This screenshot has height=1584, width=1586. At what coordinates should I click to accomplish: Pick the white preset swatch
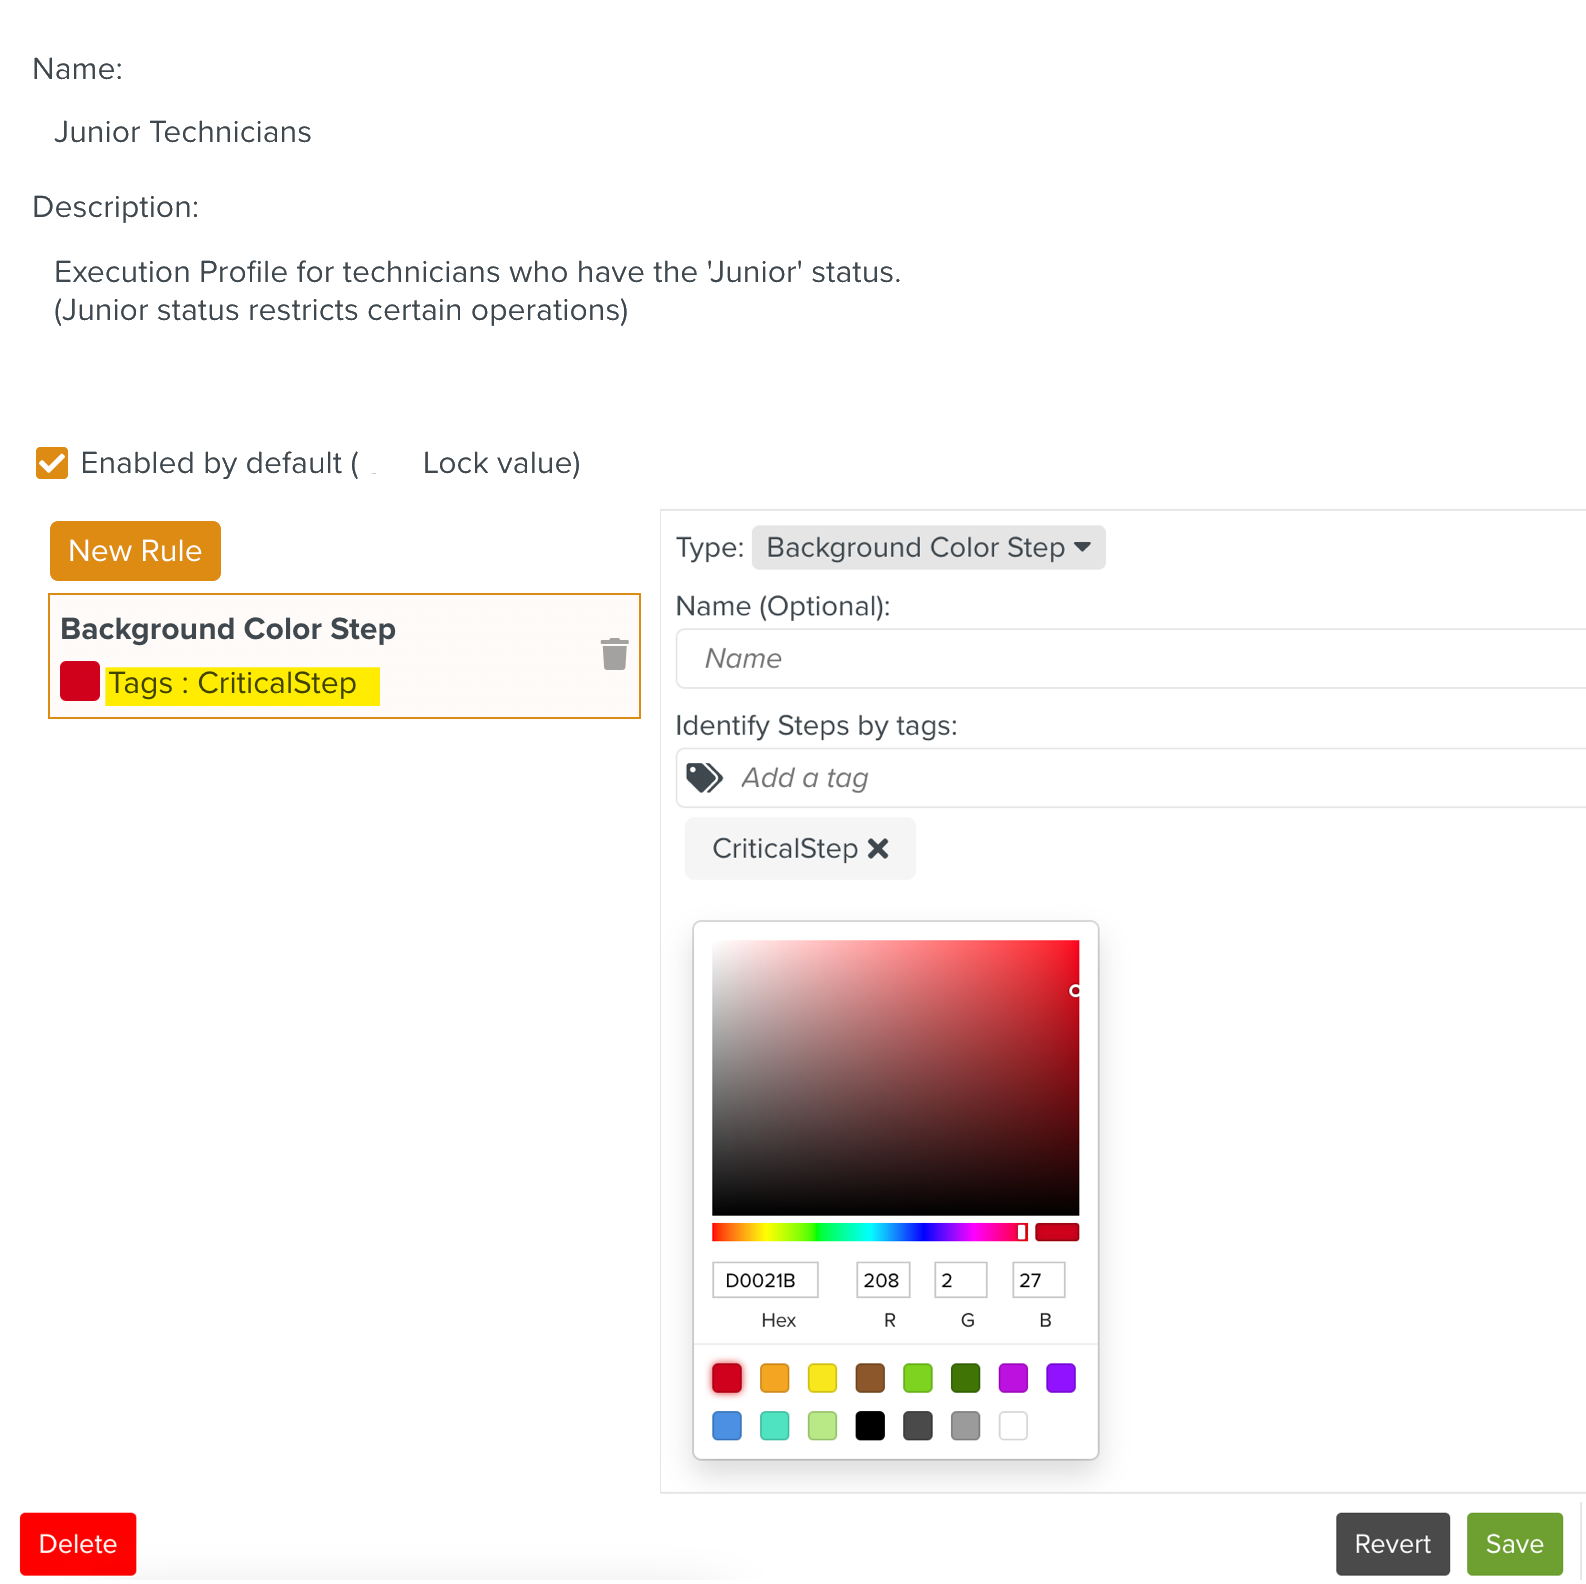1013,1426
